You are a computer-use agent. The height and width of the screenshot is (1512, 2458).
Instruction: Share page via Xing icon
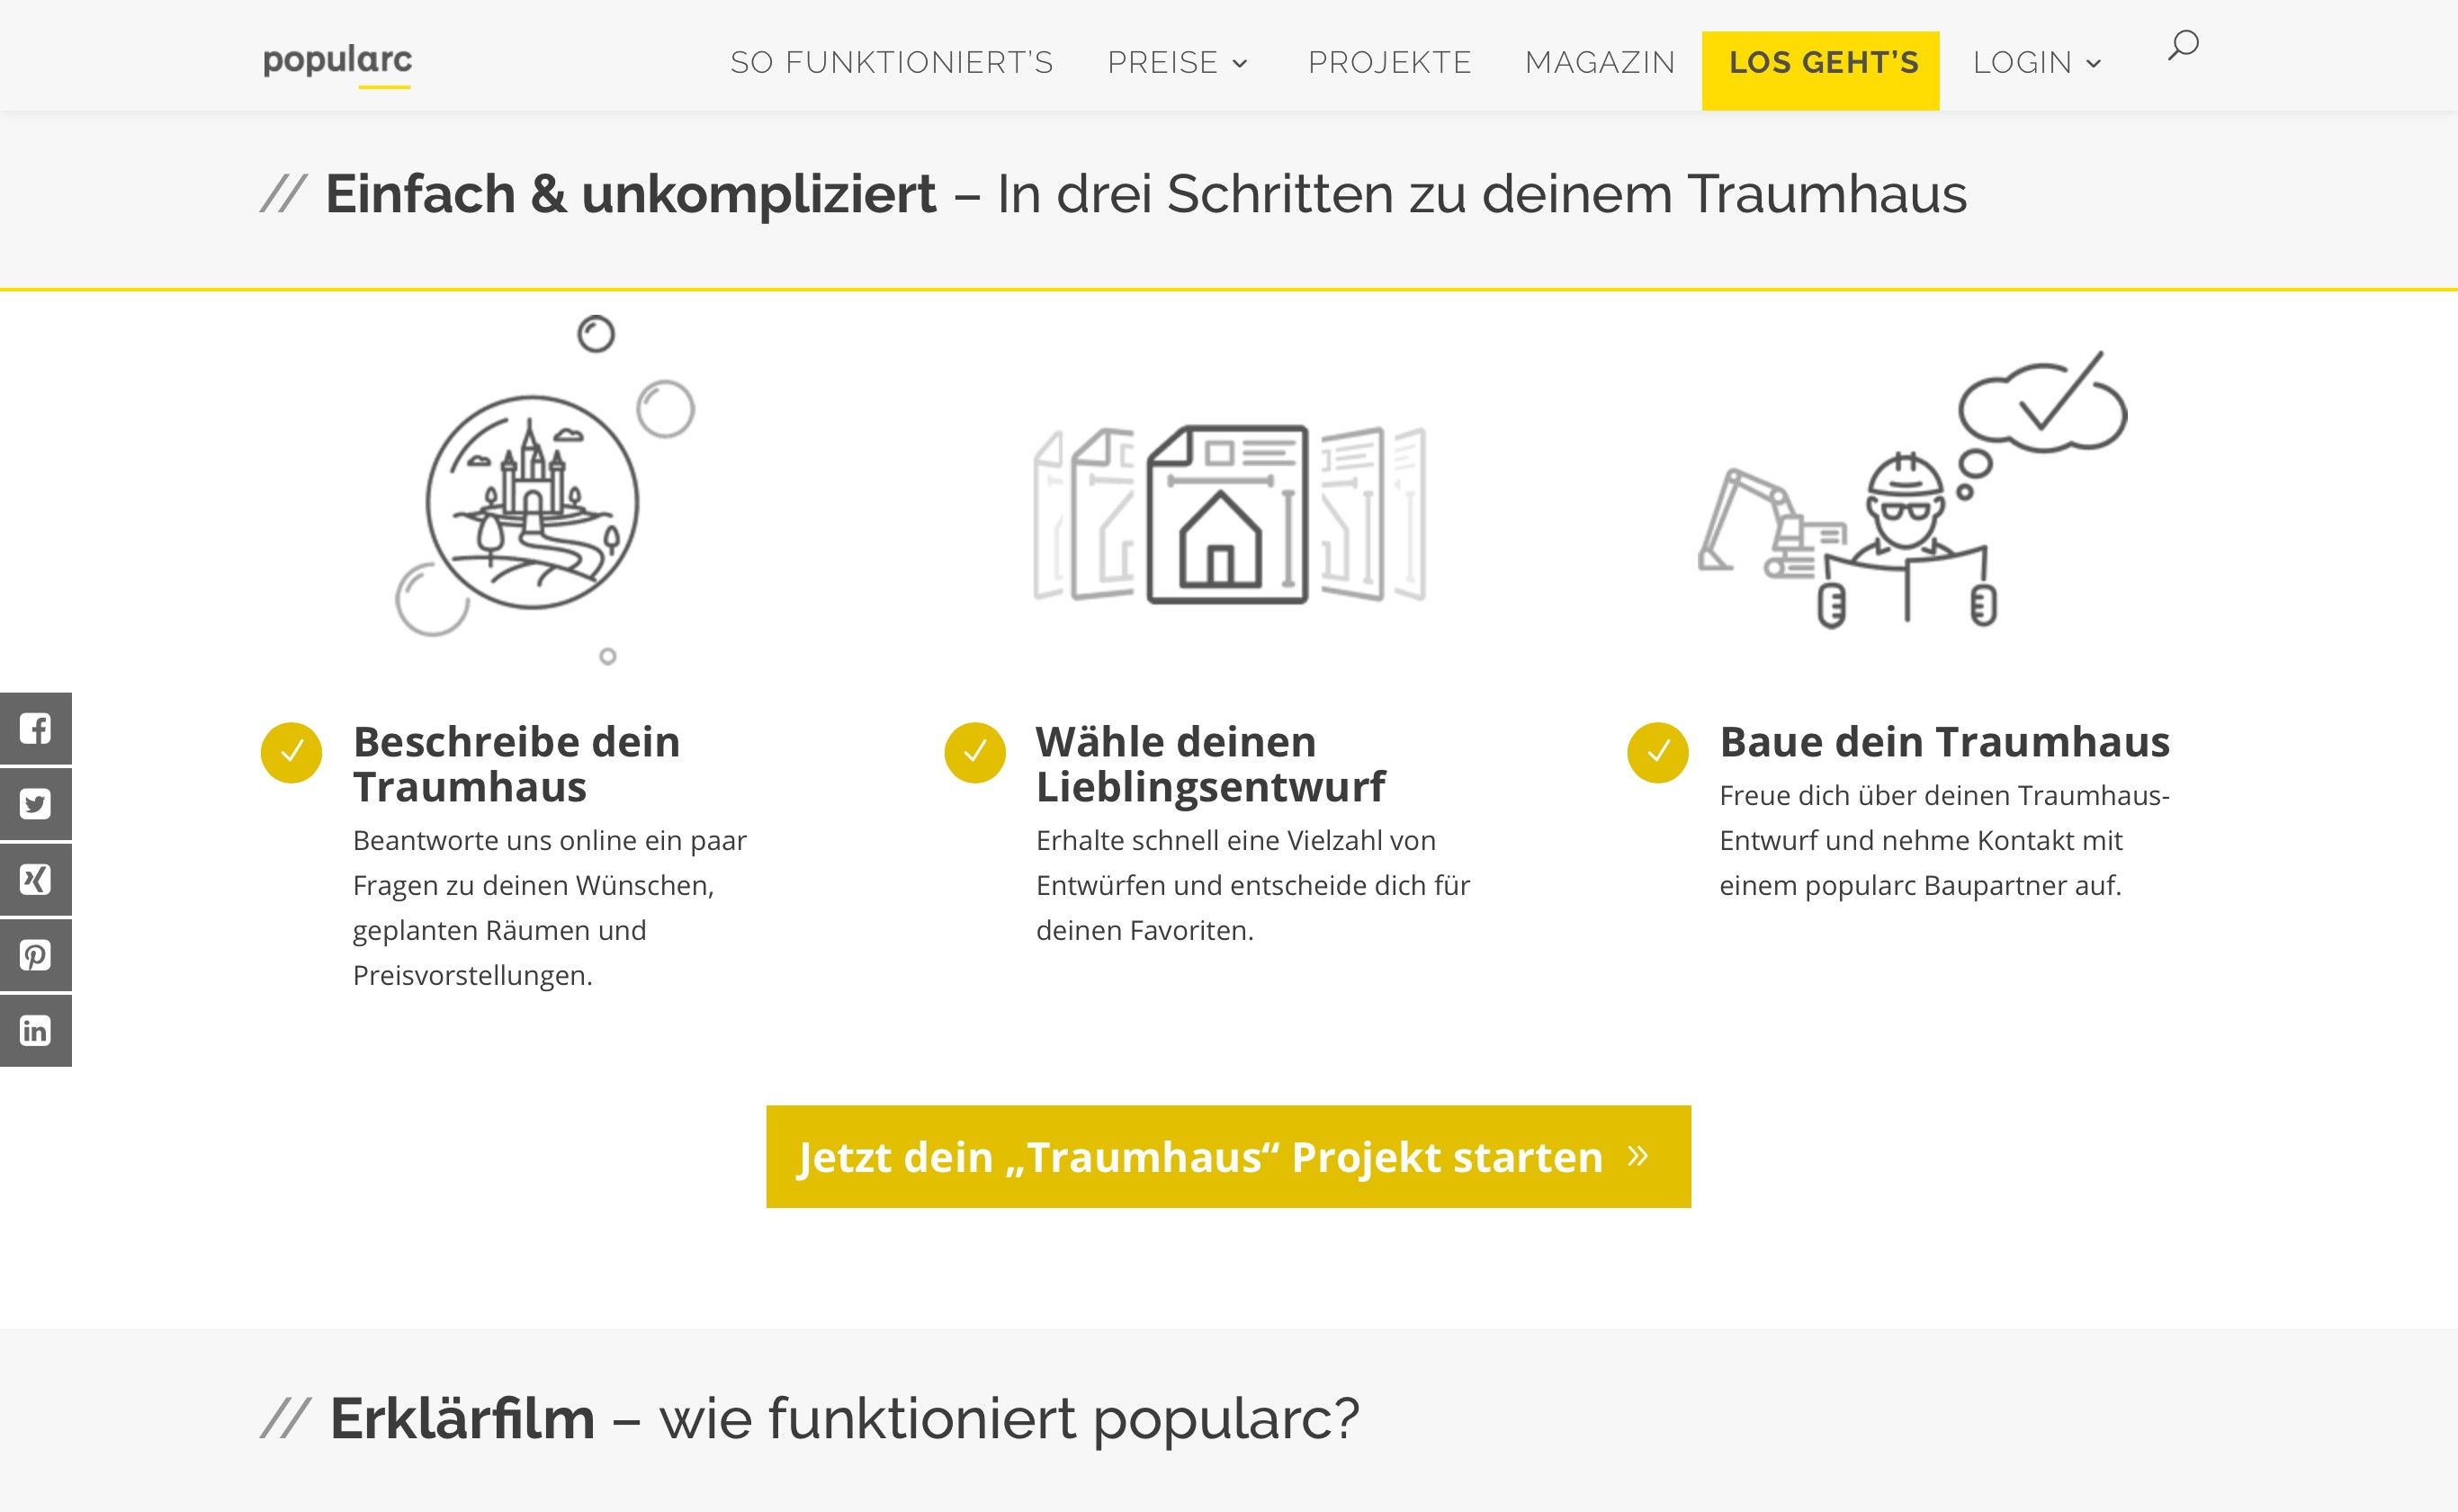click(35, 879)
